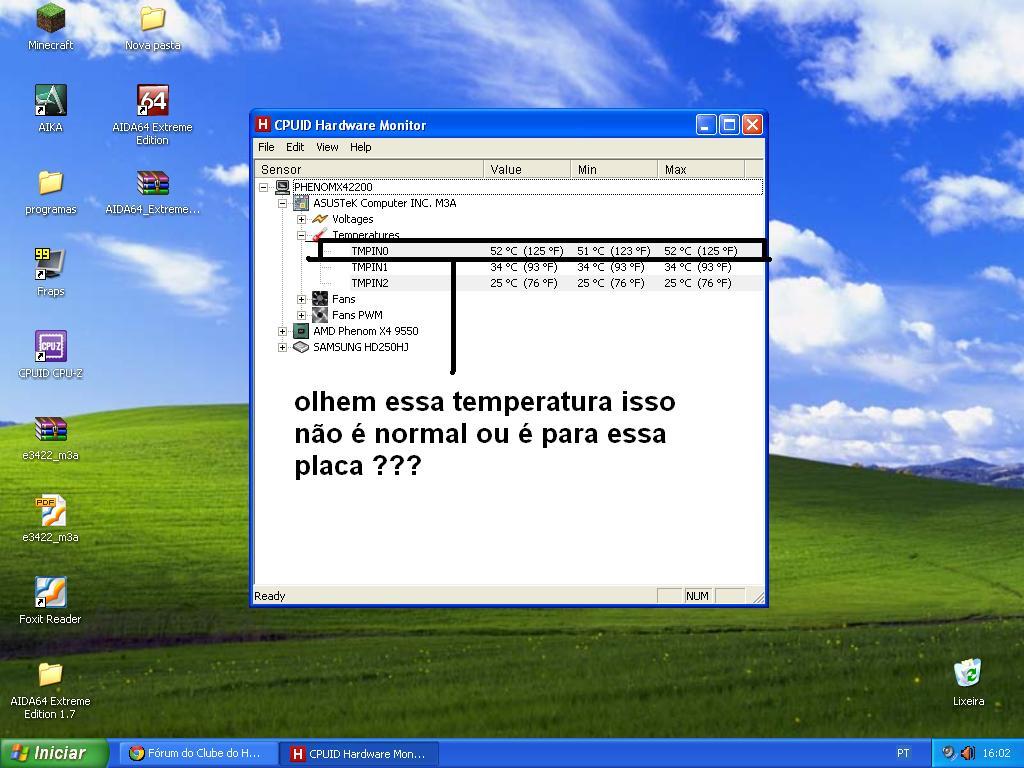
Task: Select the AIDA64 Extreme Edition 1.7 folder
Action: [x=50, y=675]
